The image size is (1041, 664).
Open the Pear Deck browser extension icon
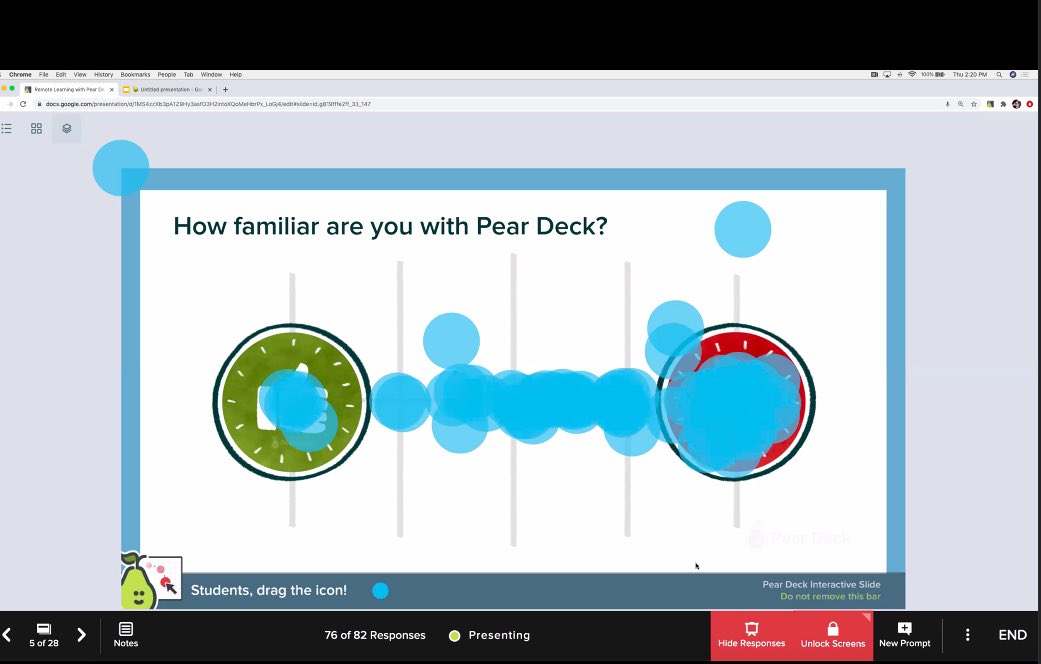[x=990, y=104]
